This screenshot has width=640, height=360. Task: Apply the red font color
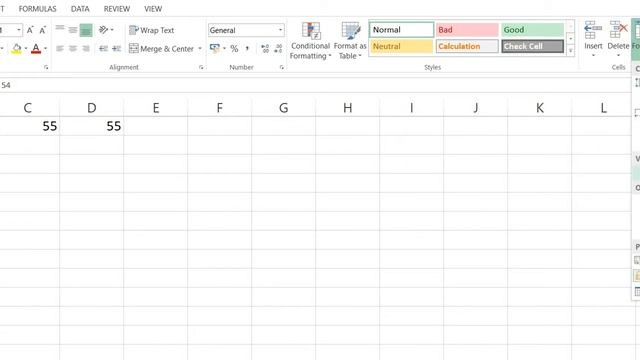(36, 49)
